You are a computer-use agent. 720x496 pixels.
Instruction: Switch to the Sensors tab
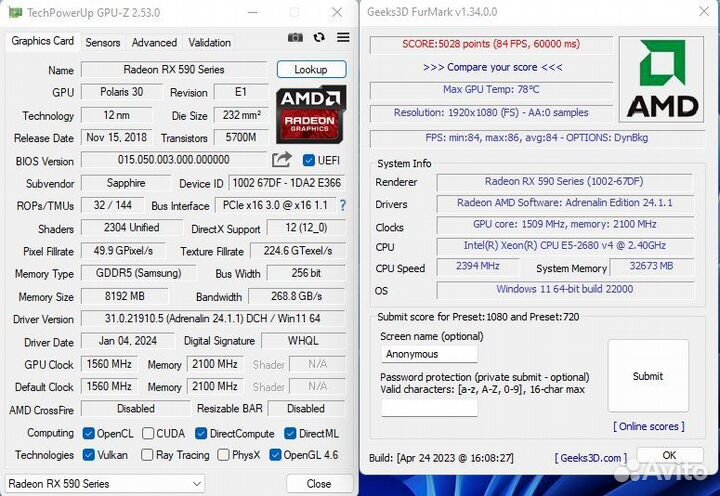[x=102, y=42]
